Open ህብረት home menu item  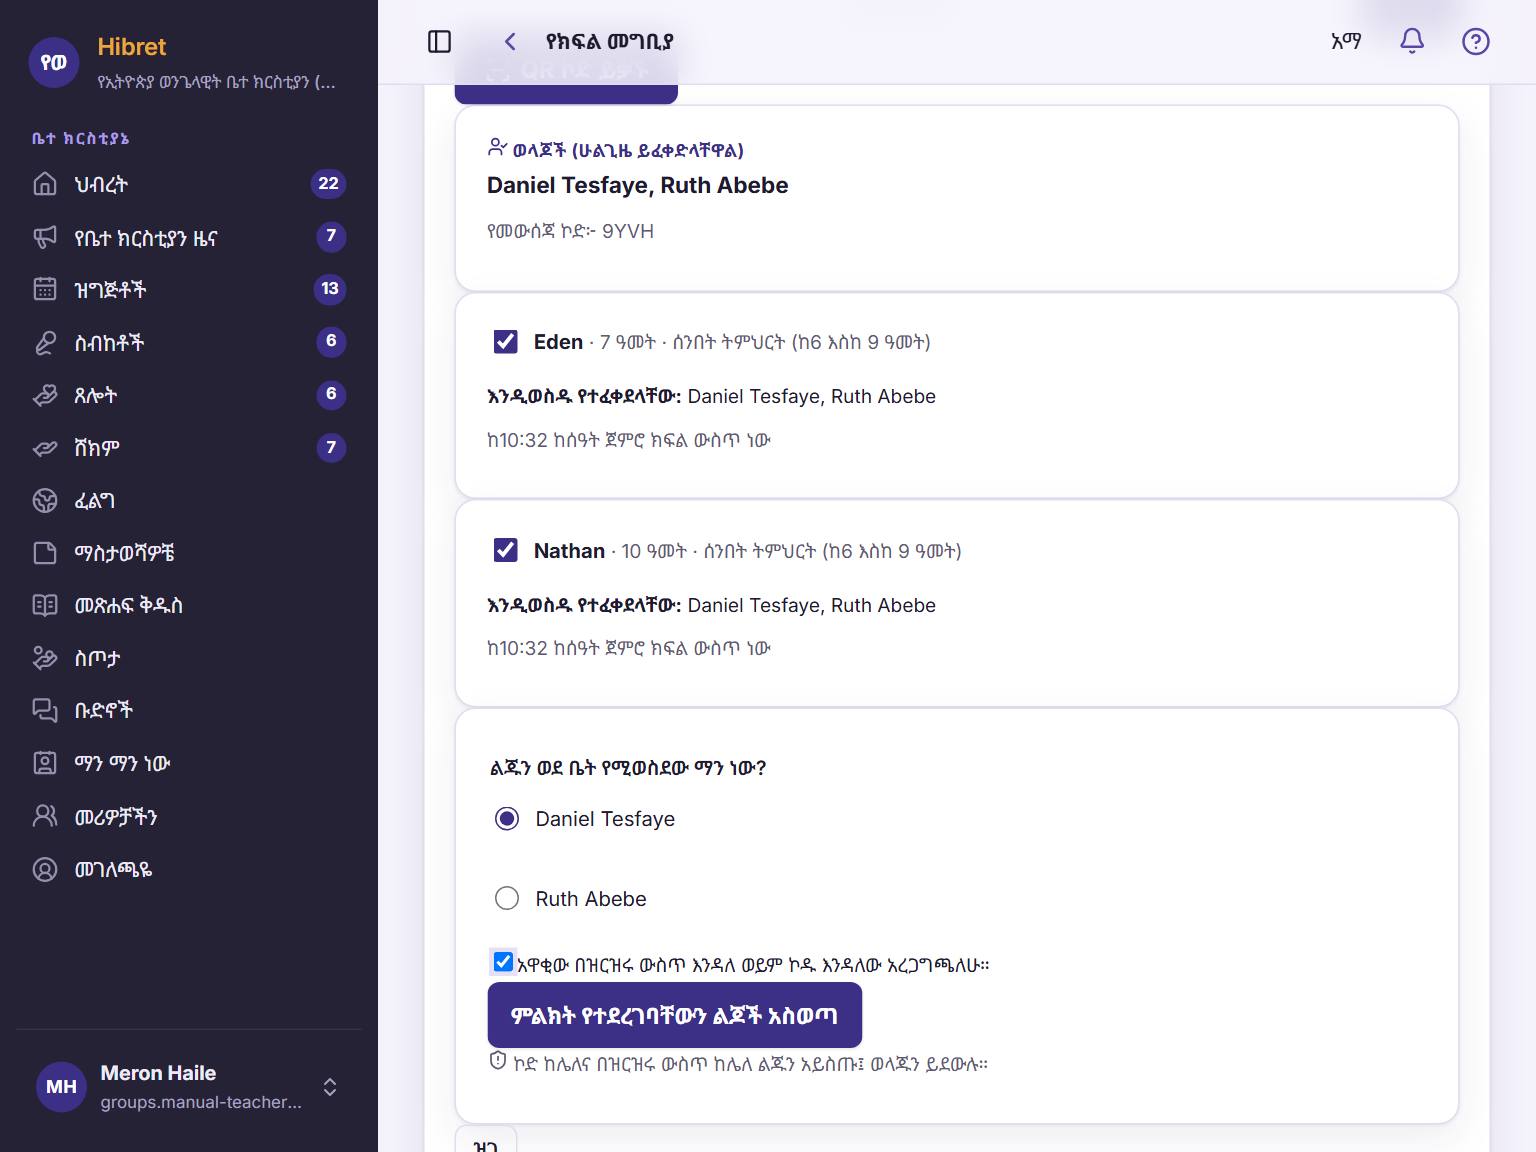click(189, 184)
